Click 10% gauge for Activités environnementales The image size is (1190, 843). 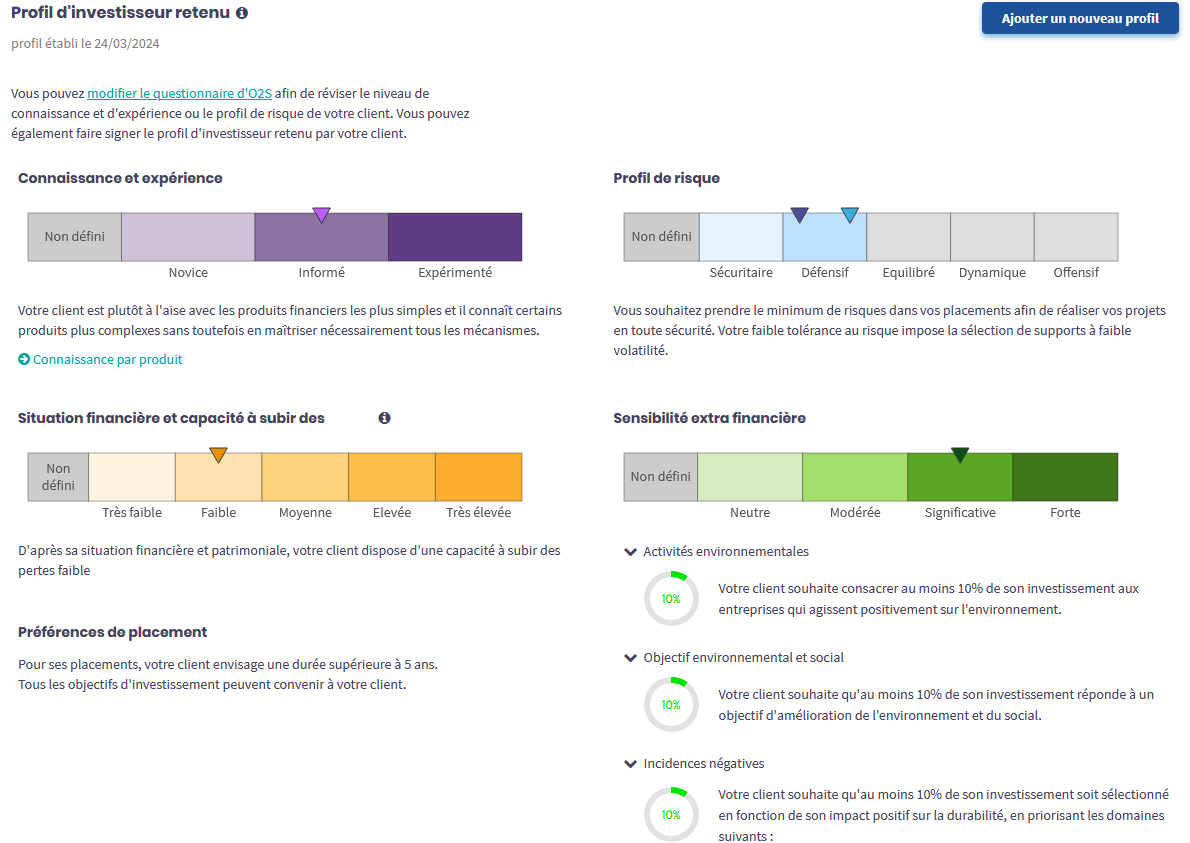pos(671,599)
